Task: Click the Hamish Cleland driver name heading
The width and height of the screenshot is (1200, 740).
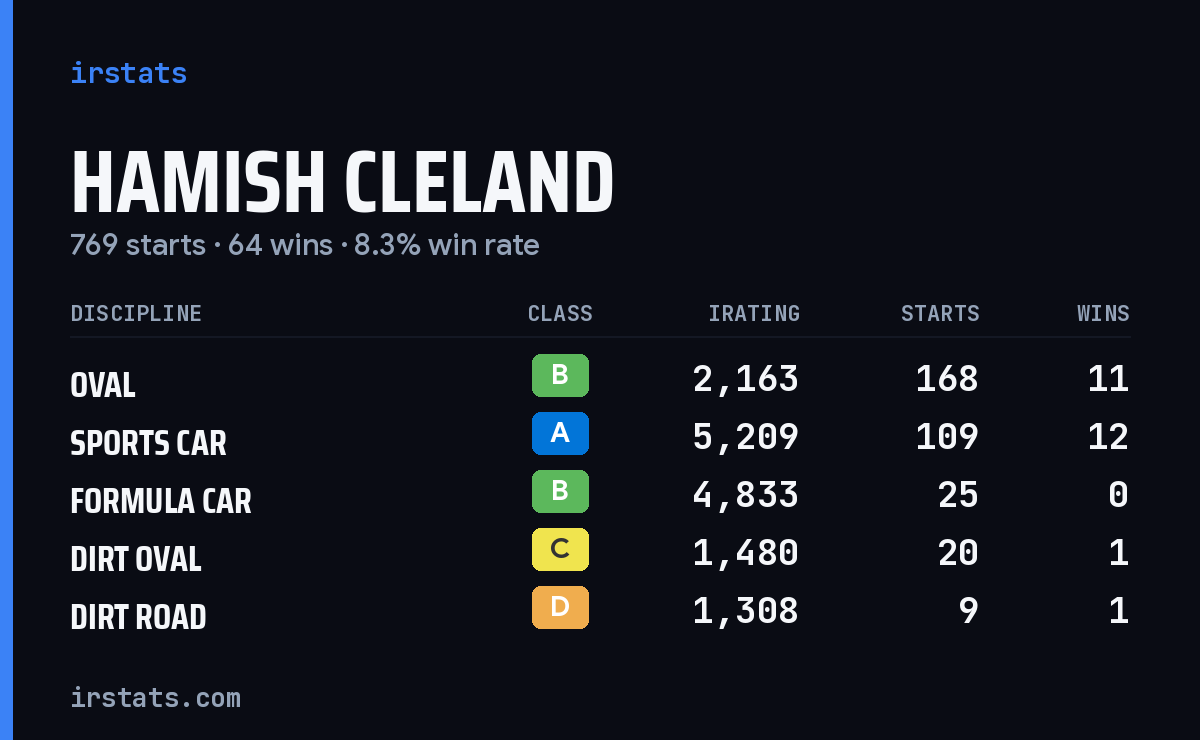Action: [342, 182]
